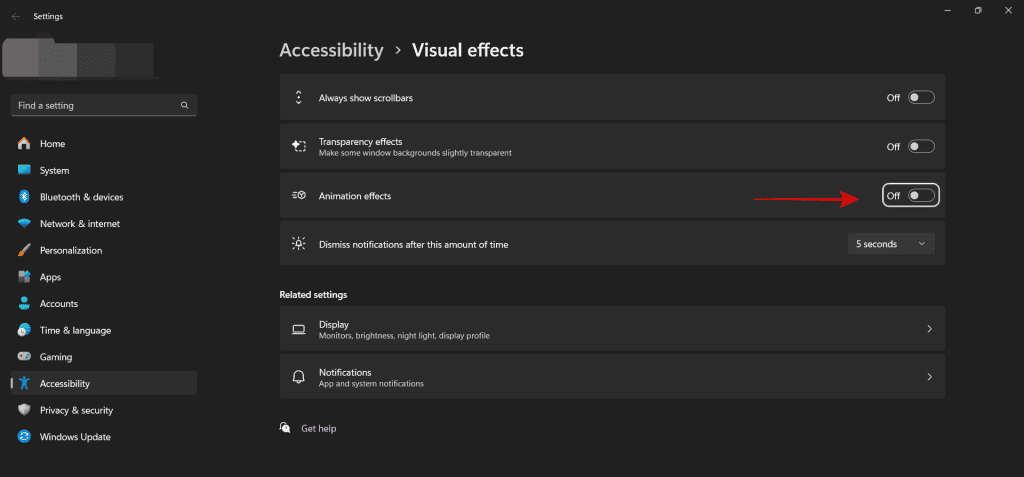Click the Personalization paintbrush icon
Image resolution: width=1024 pixels, height=477 pixels.
[24, 250]
